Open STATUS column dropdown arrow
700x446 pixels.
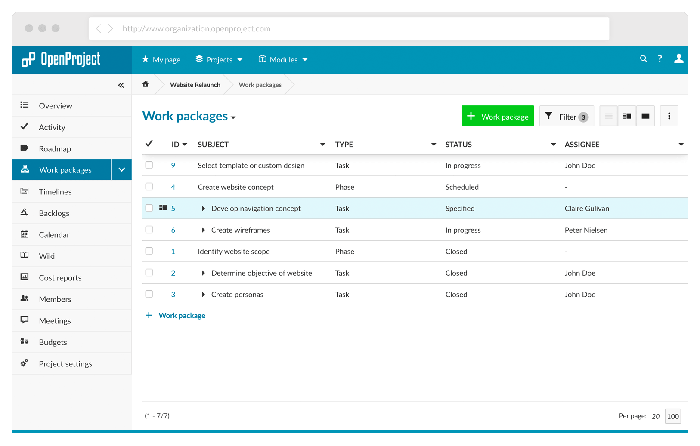[x=553, y=144]
